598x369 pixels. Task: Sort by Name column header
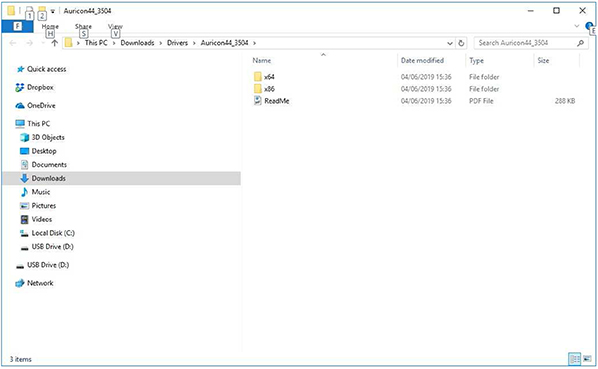pos(262,60)
